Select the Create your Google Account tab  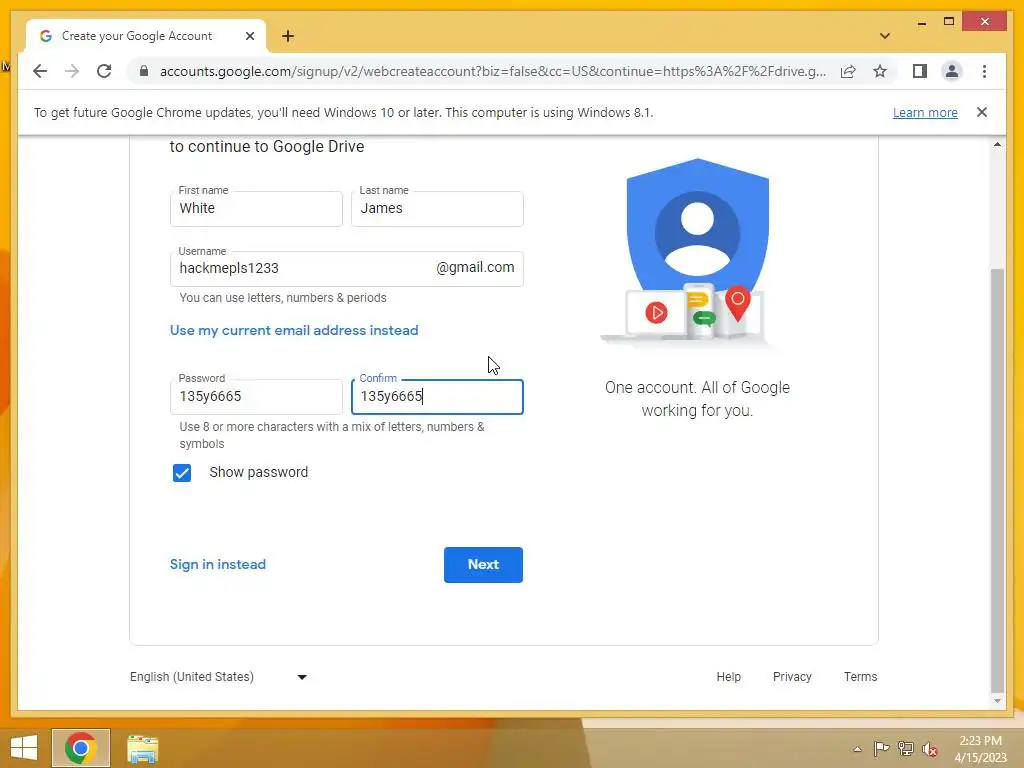tap(146, 36)
